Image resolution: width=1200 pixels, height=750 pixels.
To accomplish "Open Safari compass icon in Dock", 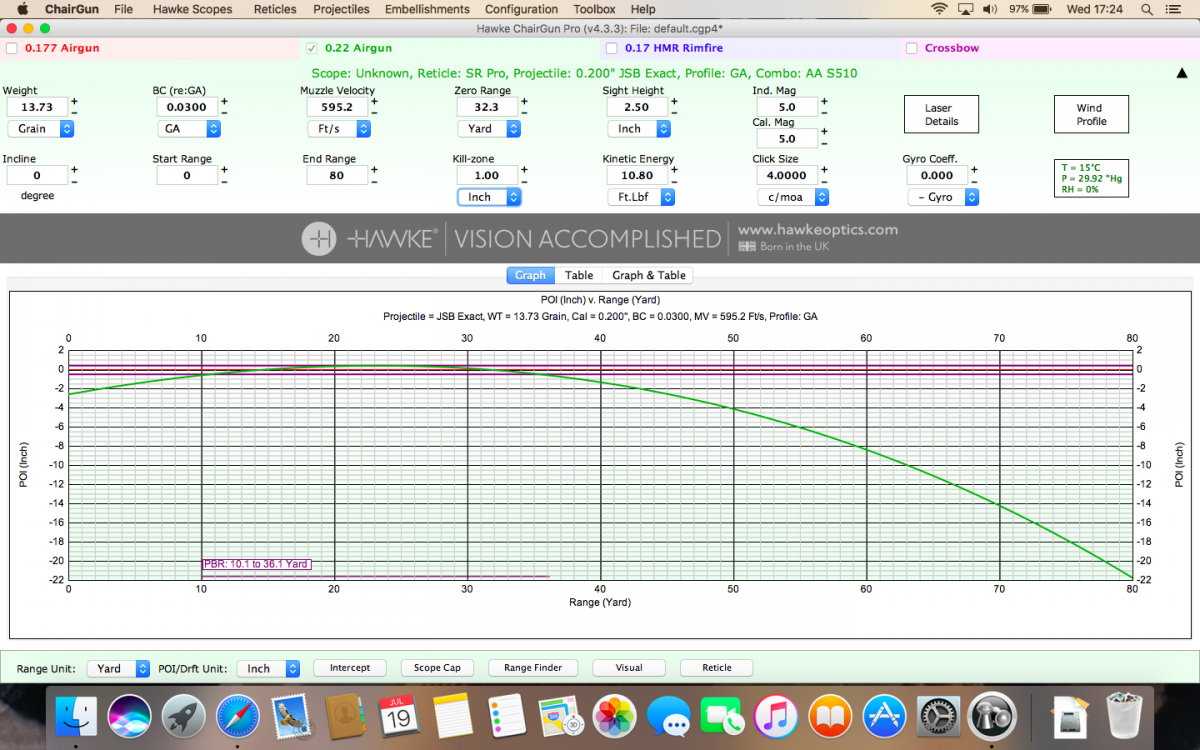I will (x=237, y=716).
